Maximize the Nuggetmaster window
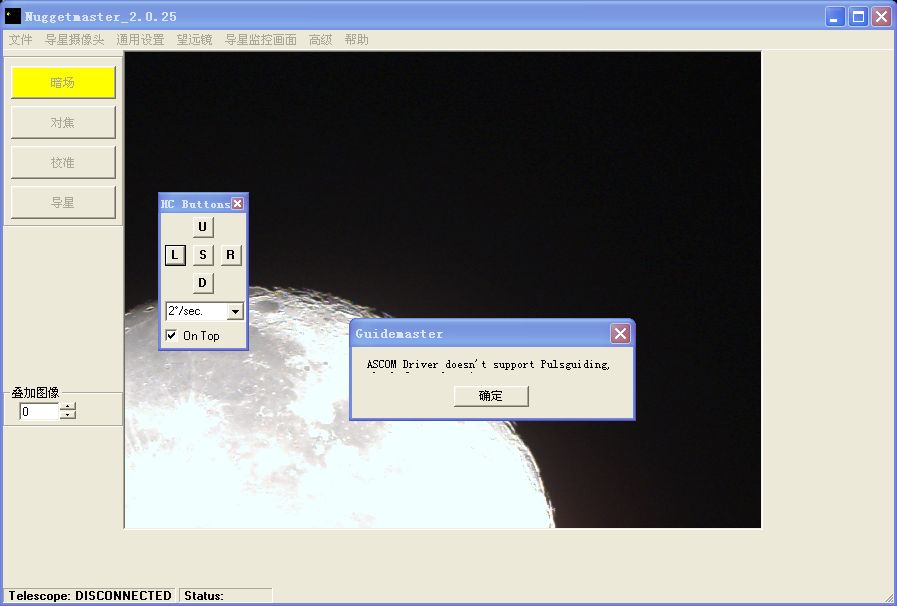The height and width of the screenshot is (606, 897). coord(859,17)
